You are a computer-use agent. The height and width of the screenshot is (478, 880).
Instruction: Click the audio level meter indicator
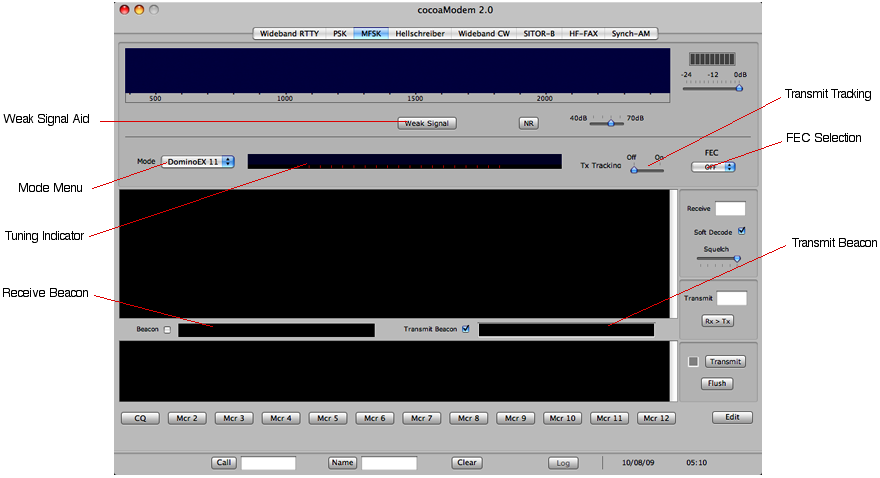point(712,59)
